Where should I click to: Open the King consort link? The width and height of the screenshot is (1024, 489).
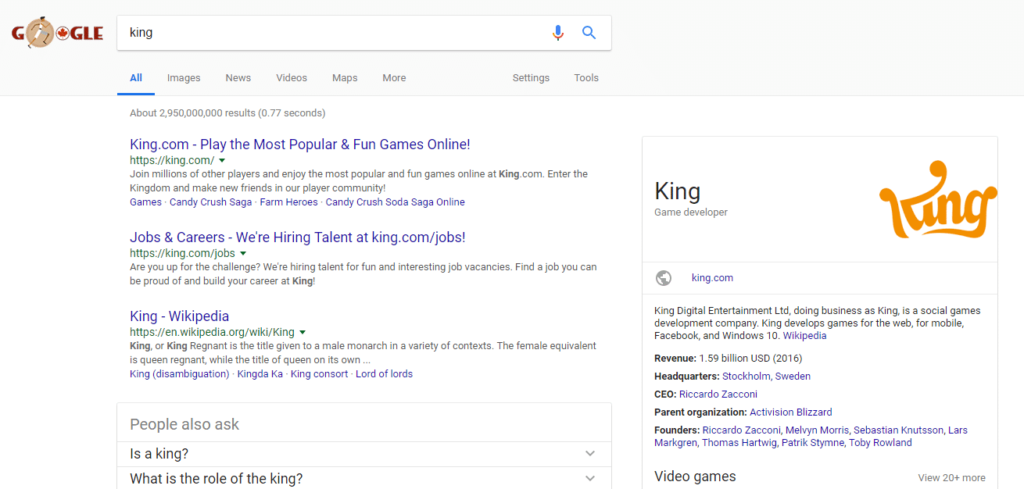point(319,374)
